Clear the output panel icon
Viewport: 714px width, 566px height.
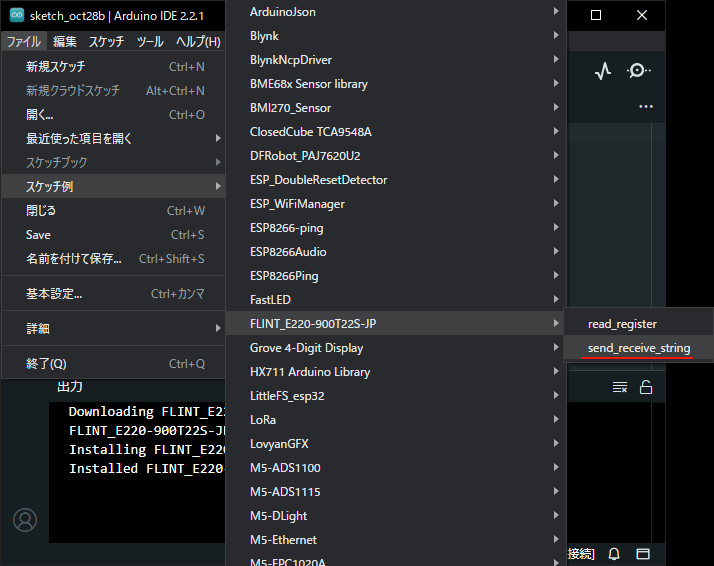(620, 388)
